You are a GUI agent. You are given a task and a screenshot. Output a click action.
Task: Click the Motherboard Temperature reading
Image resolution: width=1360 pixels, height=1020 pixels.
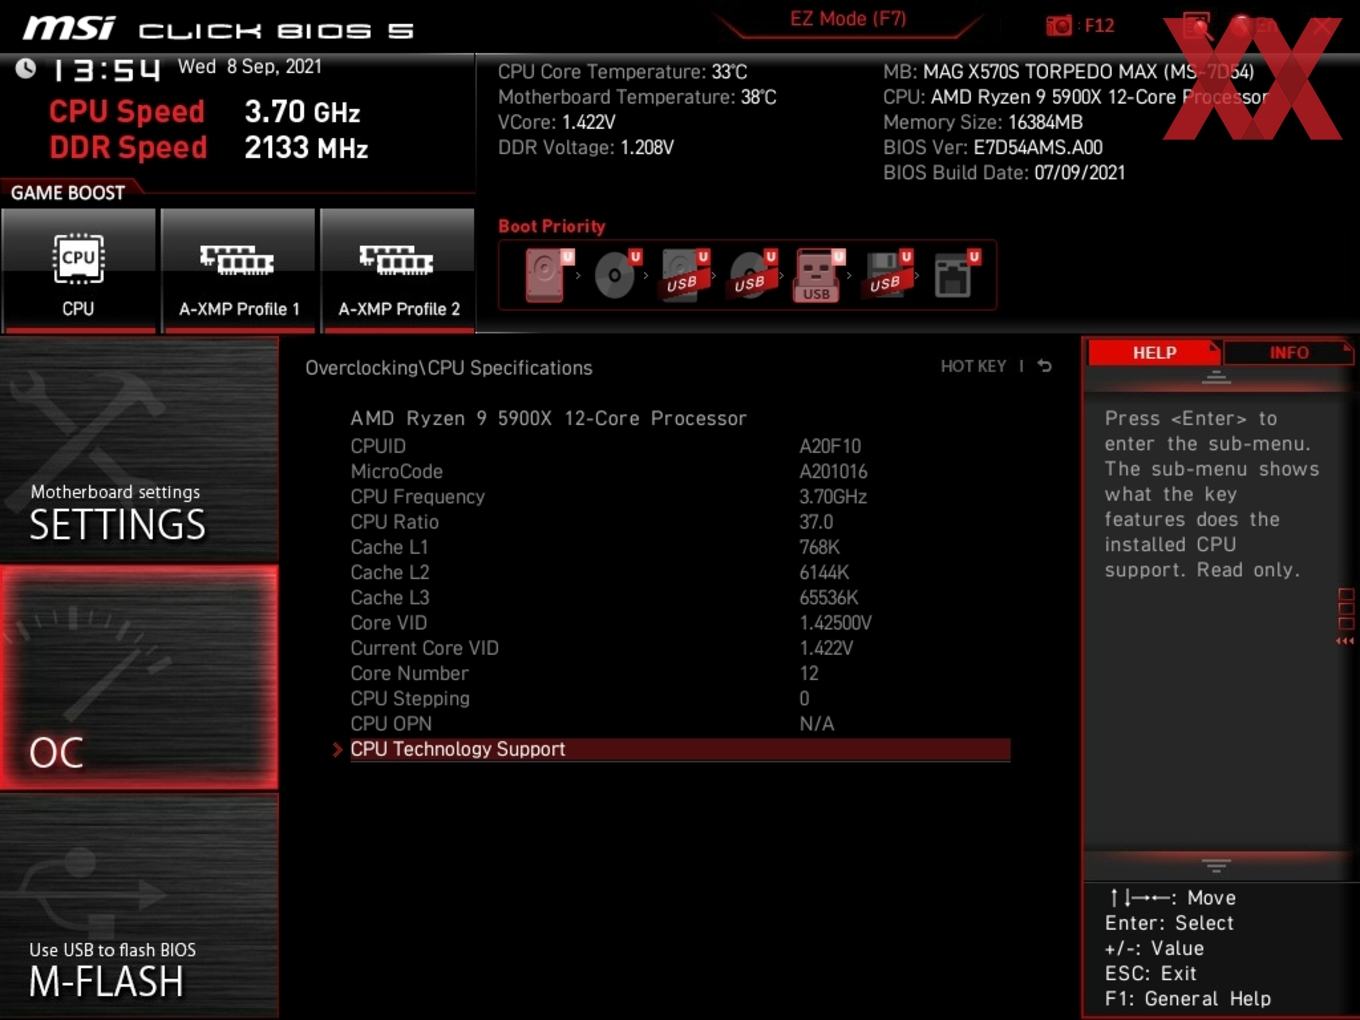point(637,97)
